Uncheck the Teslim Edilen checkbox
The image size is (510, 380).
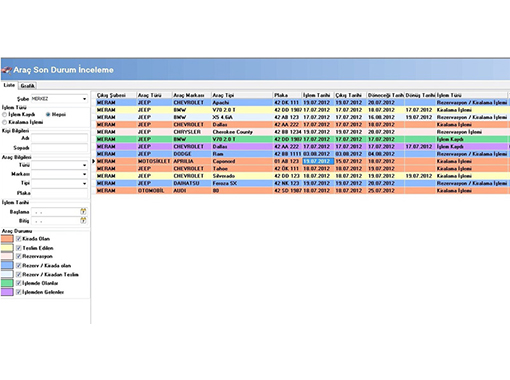19,248
